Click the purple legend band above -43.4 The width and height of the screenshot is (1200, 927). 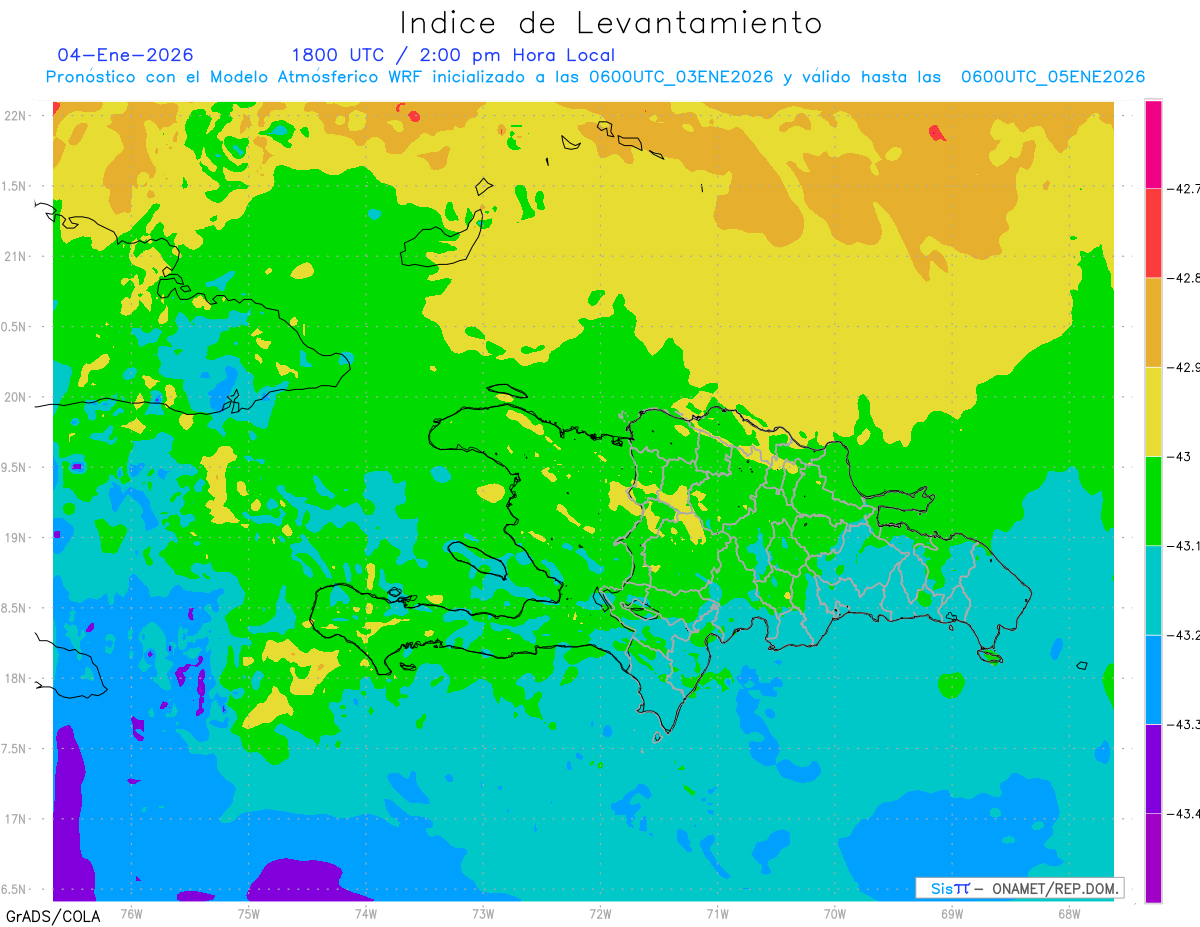click(1153, 768)
